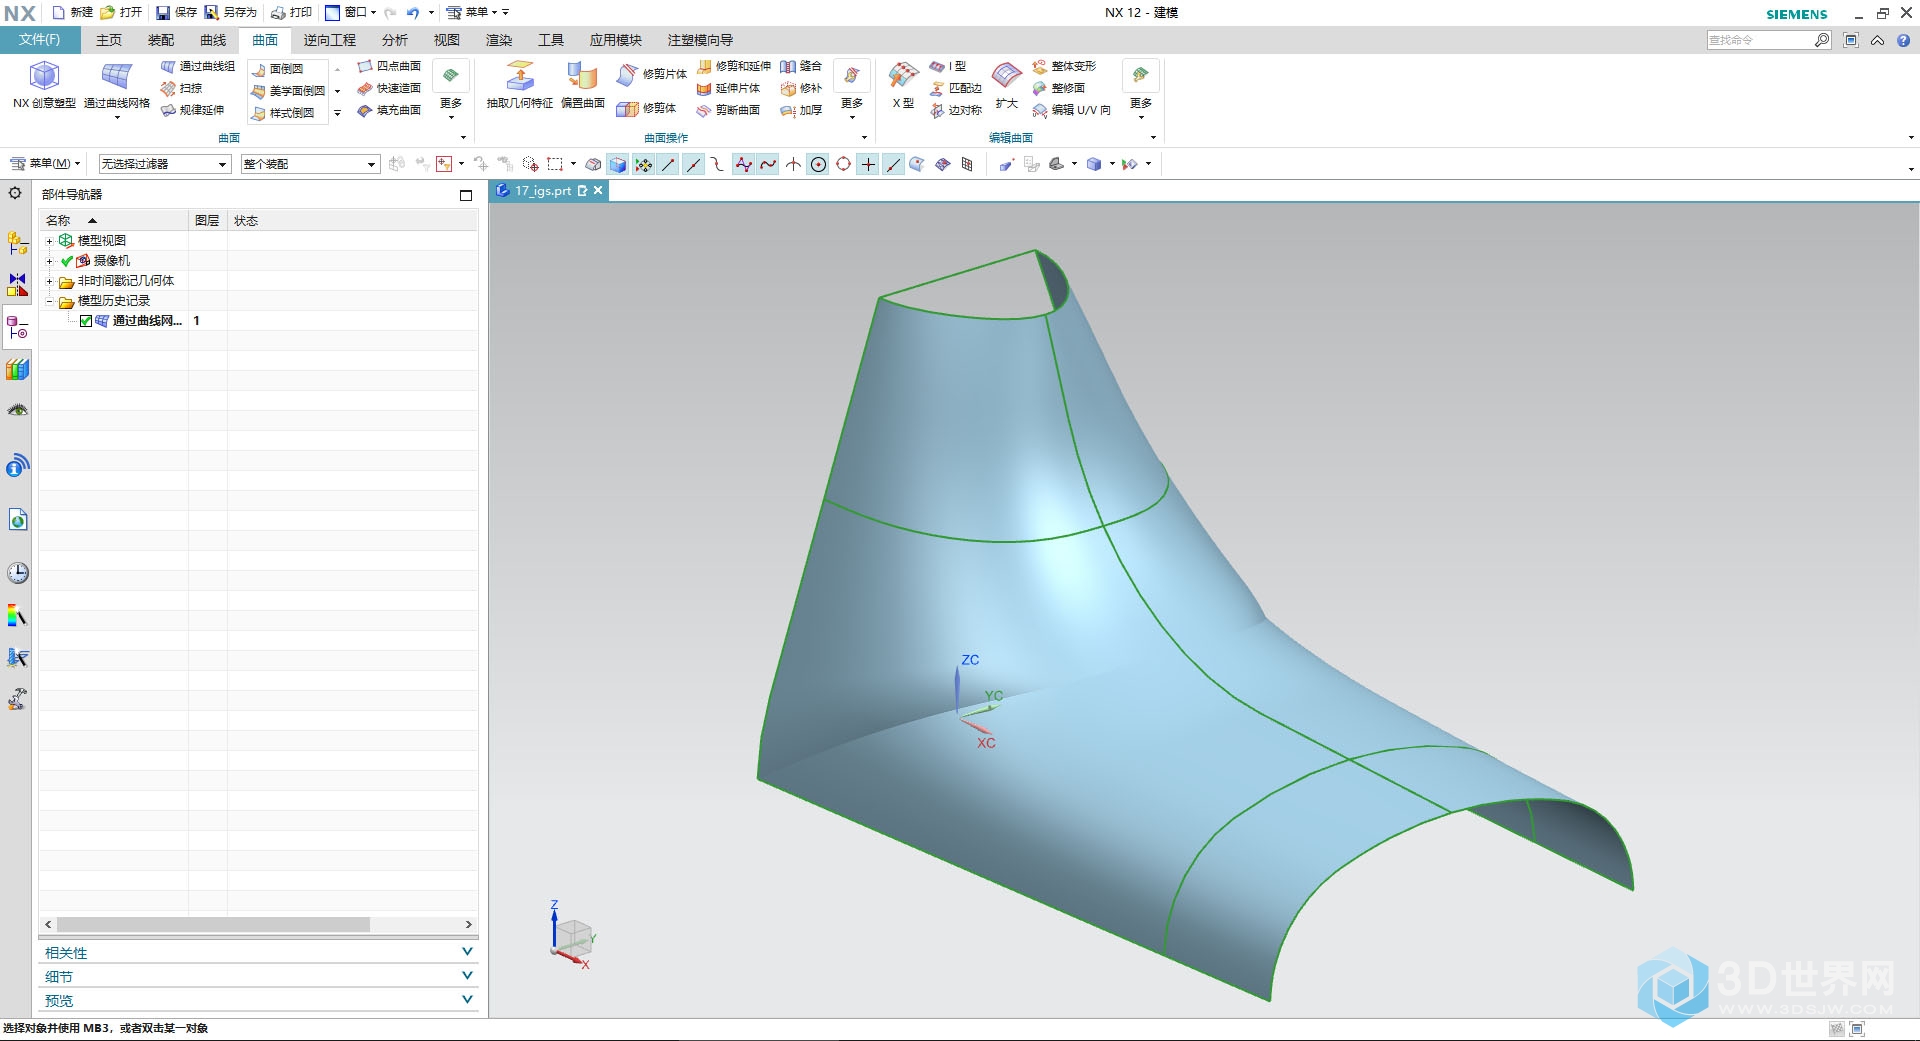1920x1041 pixels.
Task: Toggle Control Point snap option
Action: pyautogui.click(x=718, y=164)
